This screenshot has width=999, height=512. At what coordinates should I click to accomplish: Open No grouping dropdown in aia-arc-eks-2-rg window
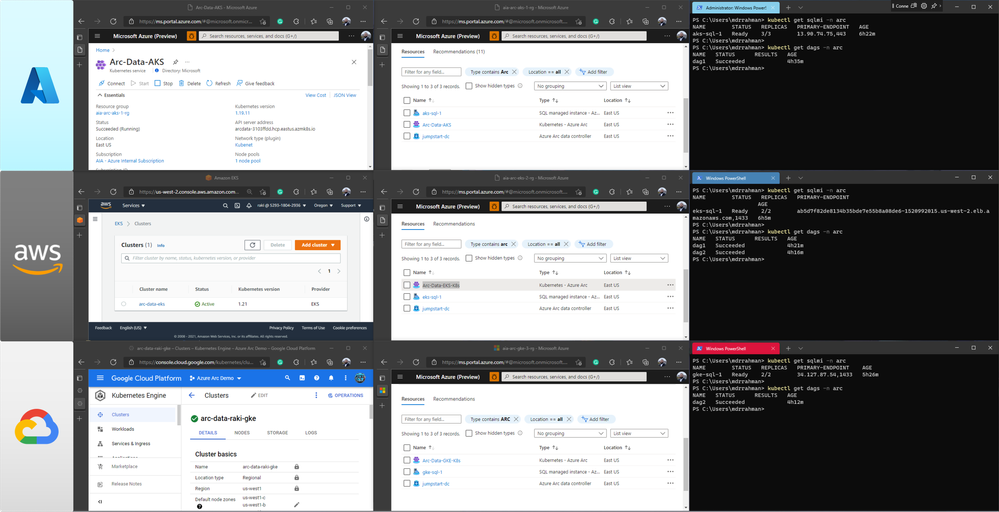(570, 259)
